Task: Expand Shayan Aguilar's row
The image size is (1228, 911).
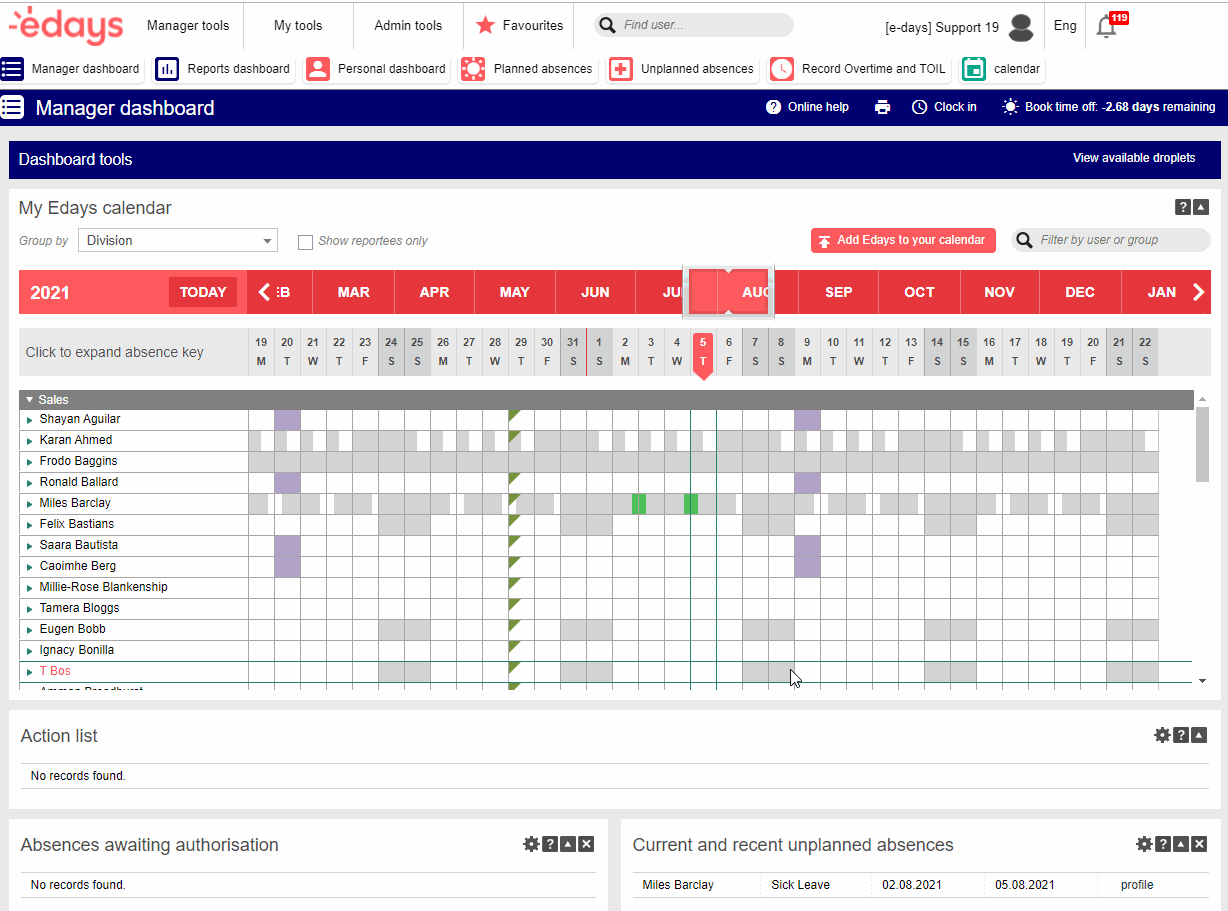Action: pyautogui.click(x=30, y=420)
